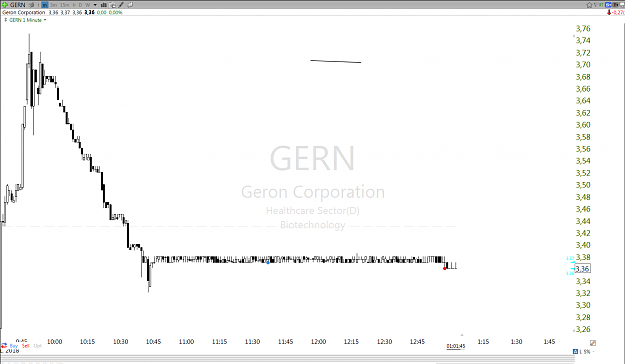625x364 pixels.
Task: Click the star favorite icon
Action: pyautogui.click(x=589, y=5)
